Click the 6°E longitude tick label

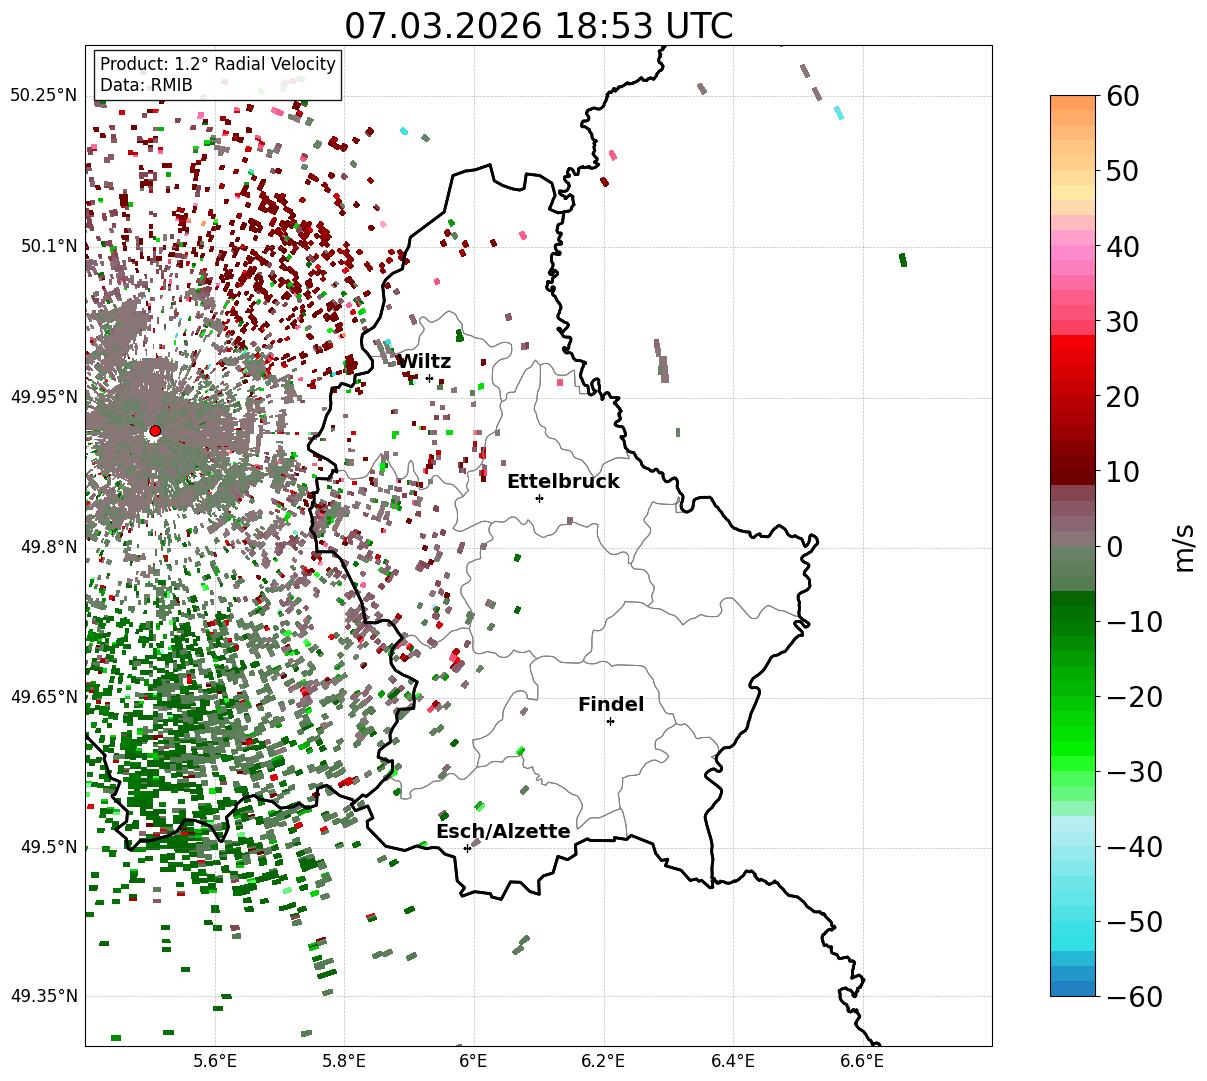coord(473,1061)
